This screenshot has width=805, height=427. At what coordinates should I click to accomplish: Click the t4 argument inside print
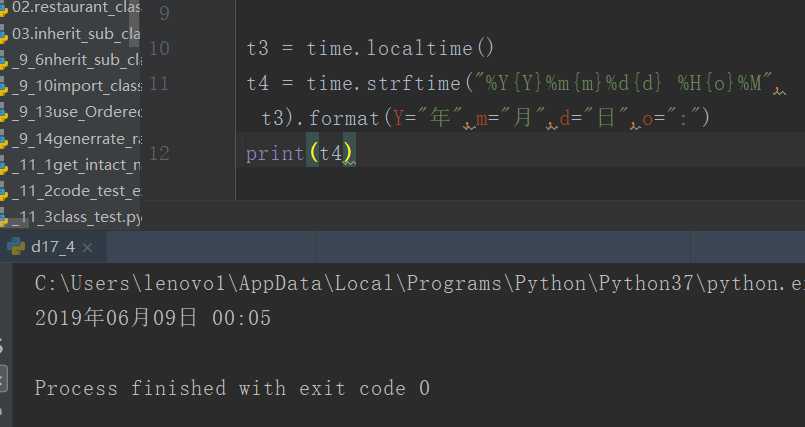(331, 153)
